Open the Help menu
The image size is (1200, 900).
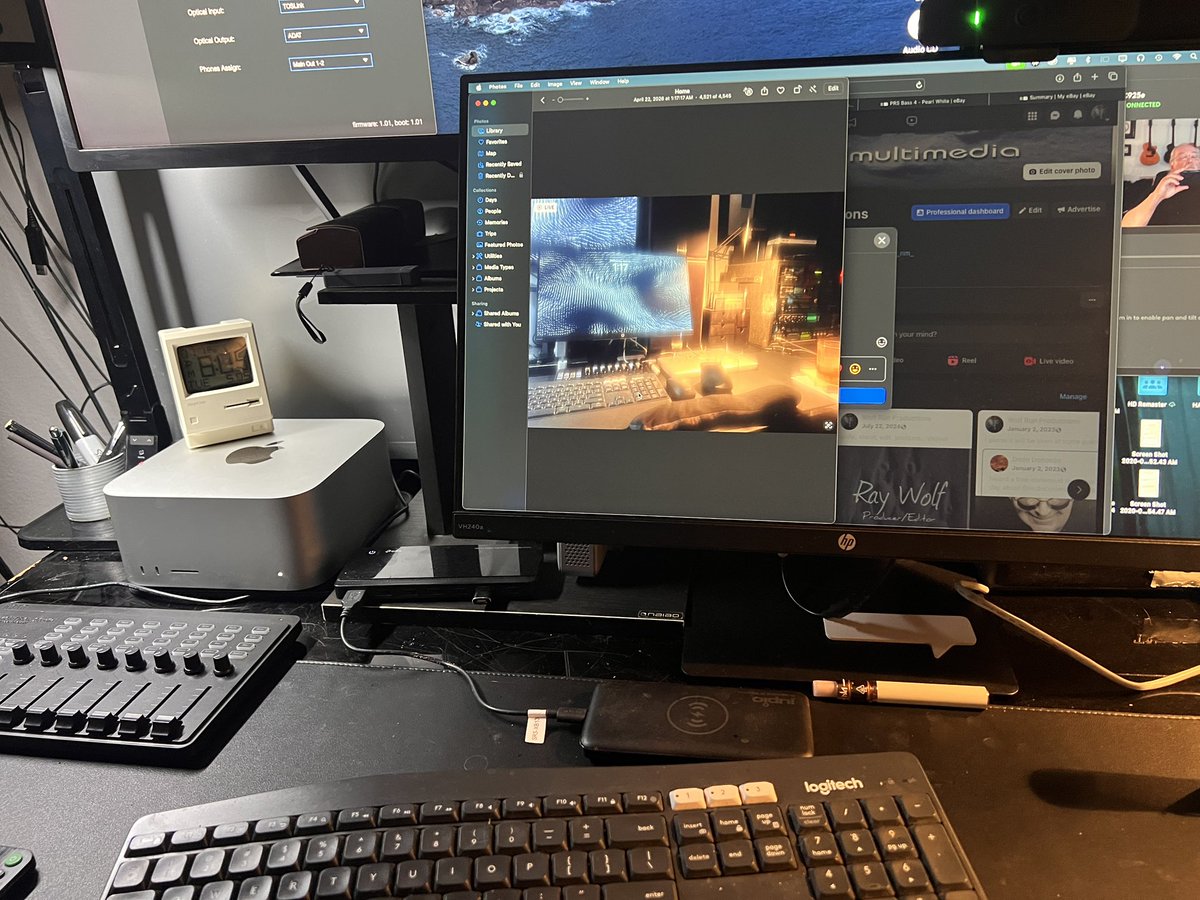coord(623,81)
